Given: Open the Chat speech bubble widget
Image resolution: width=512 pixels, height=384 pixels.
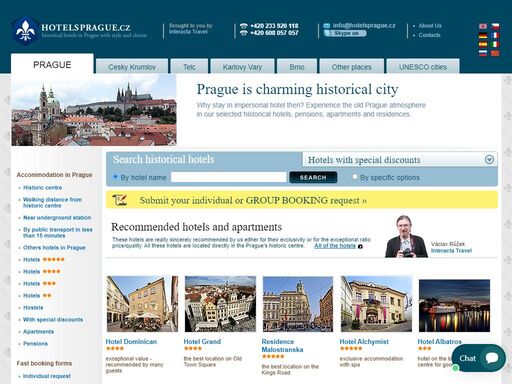Looking at the screenshot, I should click(x=479, y=358).
